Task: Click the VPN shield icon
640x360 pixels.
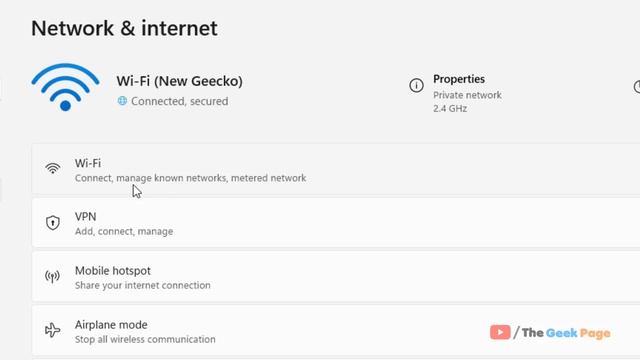Action: point(53,223)
